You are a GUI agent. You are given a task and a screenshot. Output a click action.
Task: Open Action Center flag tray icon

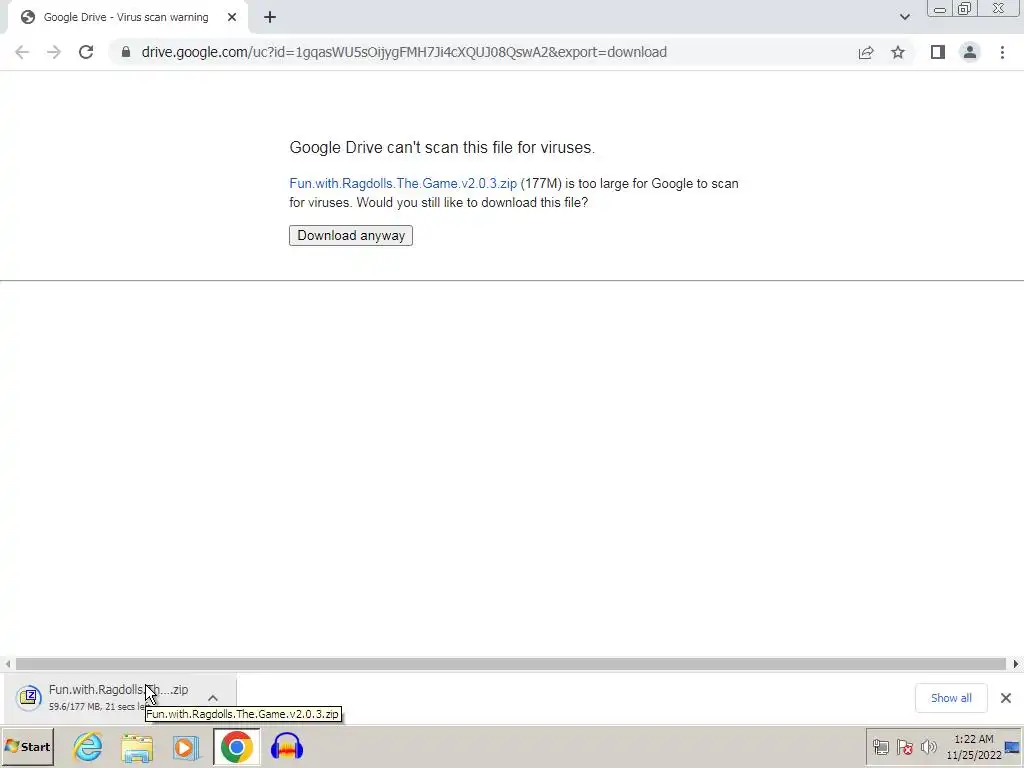click(904, 746)
